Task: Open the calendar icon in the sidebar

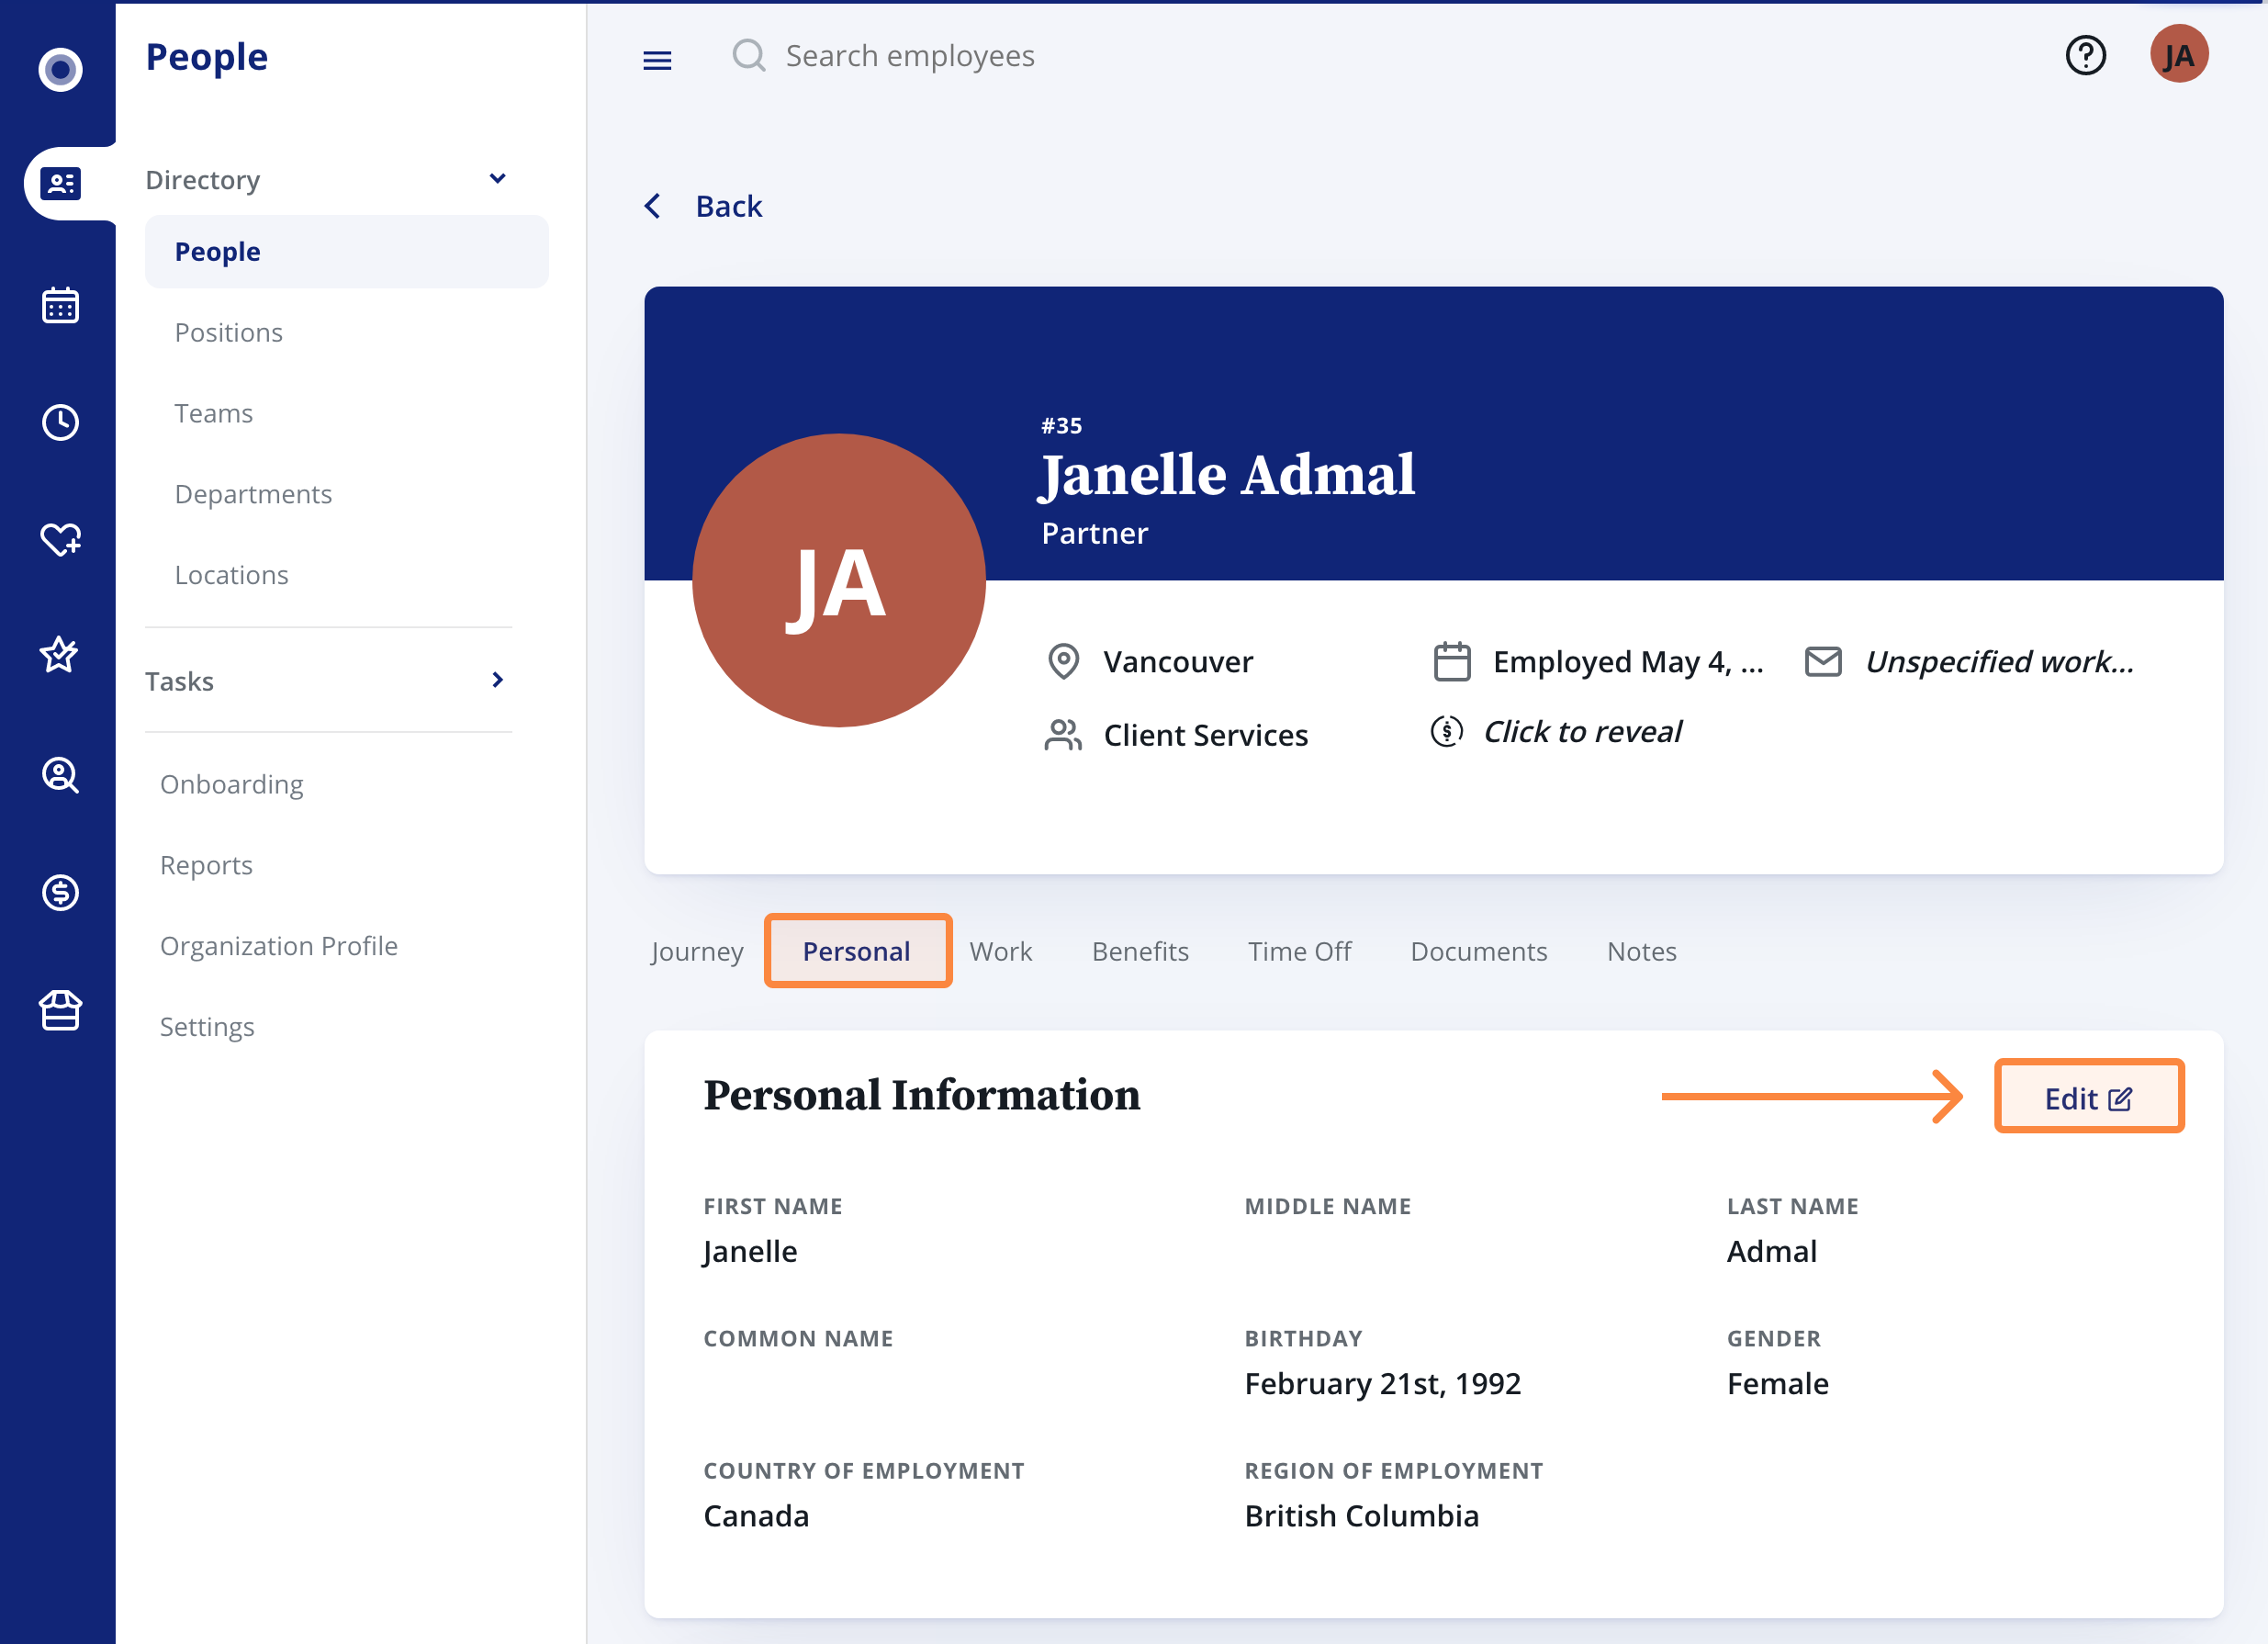Action: (x=60, y=305)
